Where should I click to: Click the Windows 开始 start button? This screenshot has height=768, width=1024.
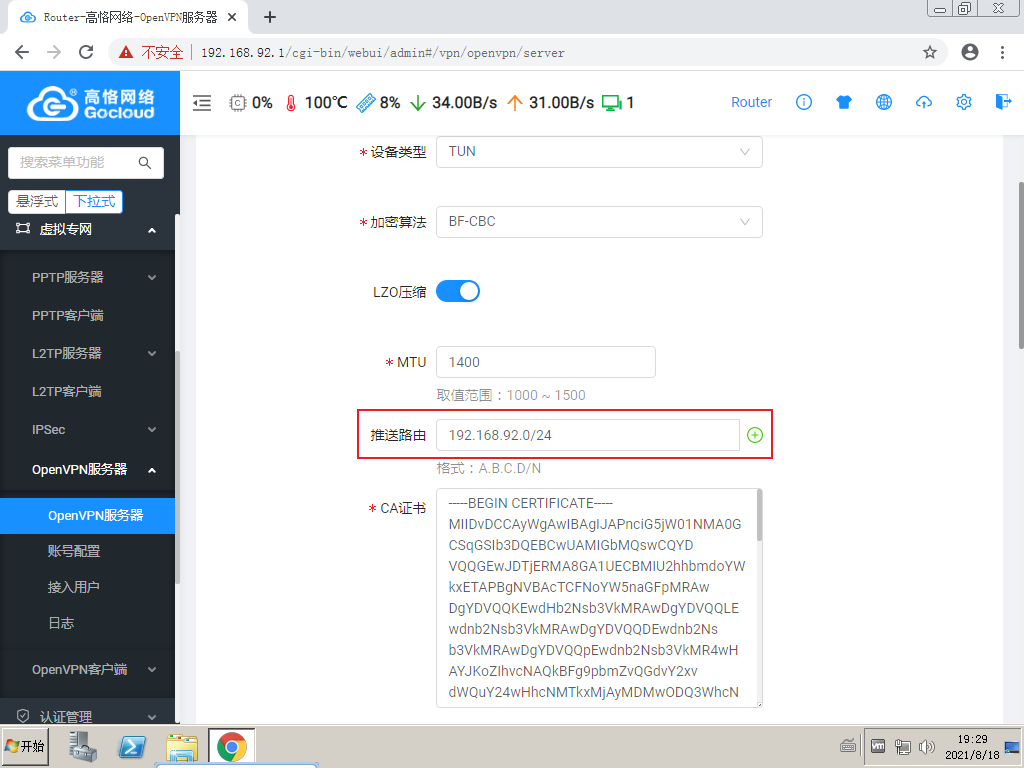25,746
